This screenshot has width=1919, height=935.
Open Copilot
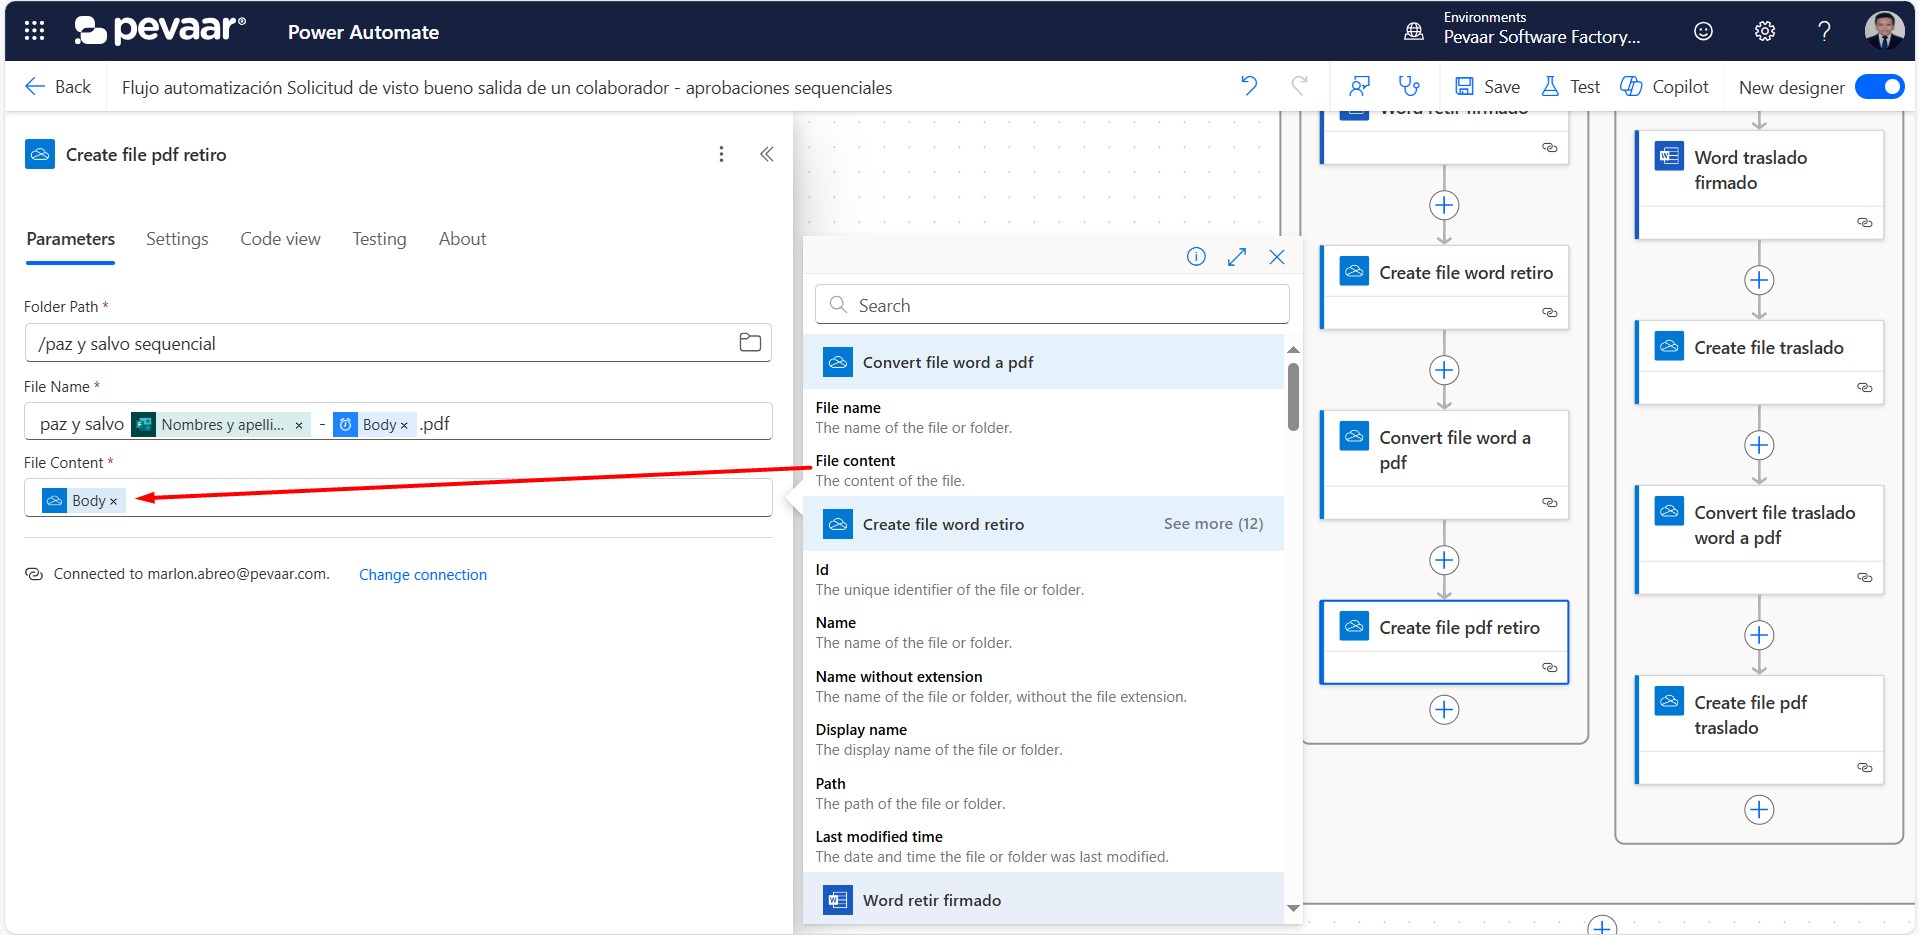[x=1664, y=87]
